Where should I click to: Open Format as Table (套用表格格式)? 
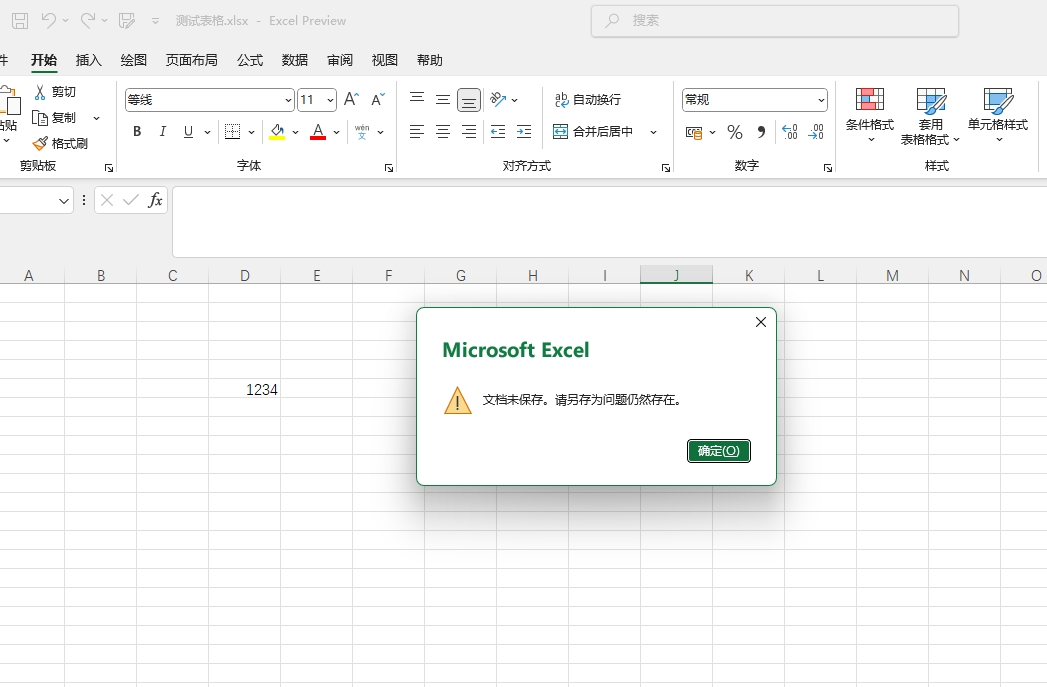coord(930,116)
